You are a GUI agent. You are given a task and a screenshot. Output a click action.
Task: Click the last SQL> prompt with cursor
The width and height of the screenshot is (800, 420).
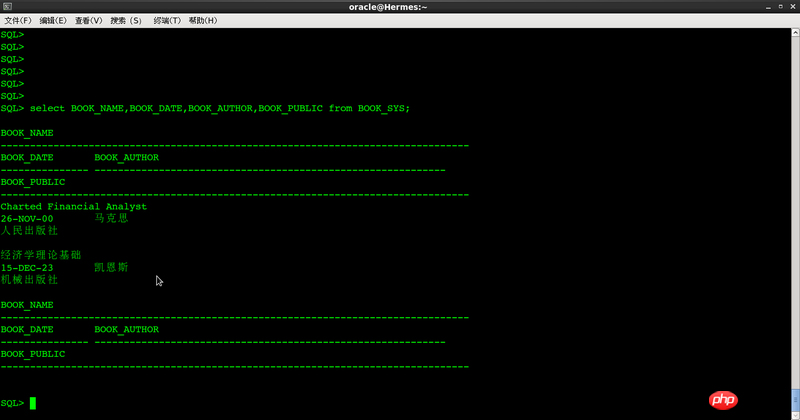point(18,403)
